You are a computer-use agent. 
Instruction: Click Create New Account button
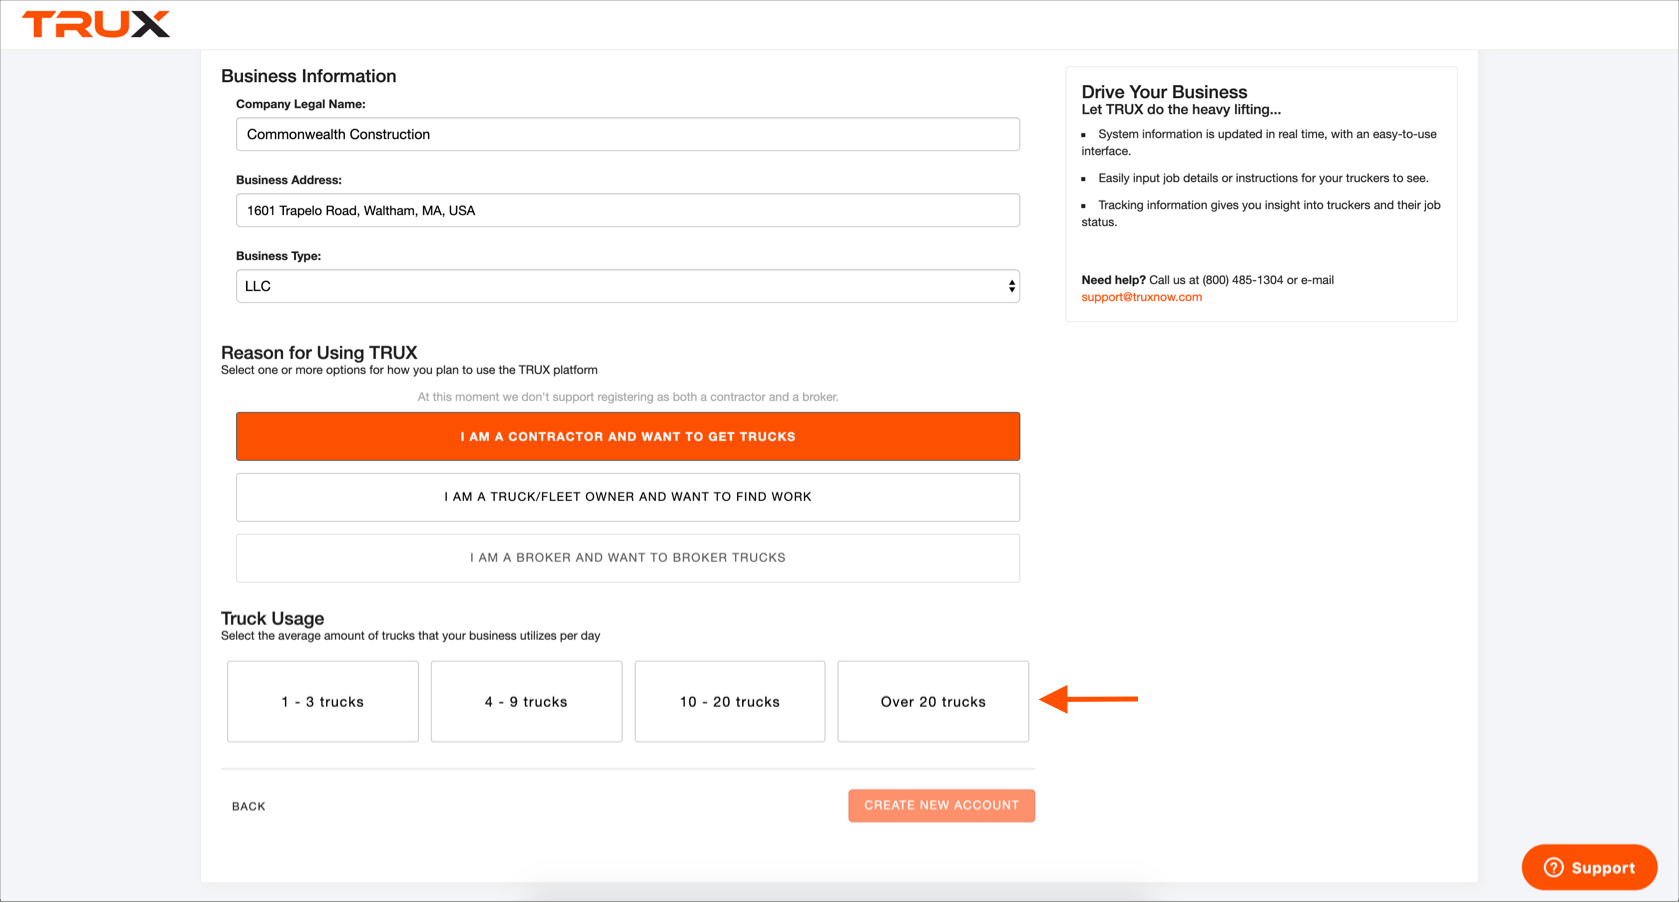[942, 806]
